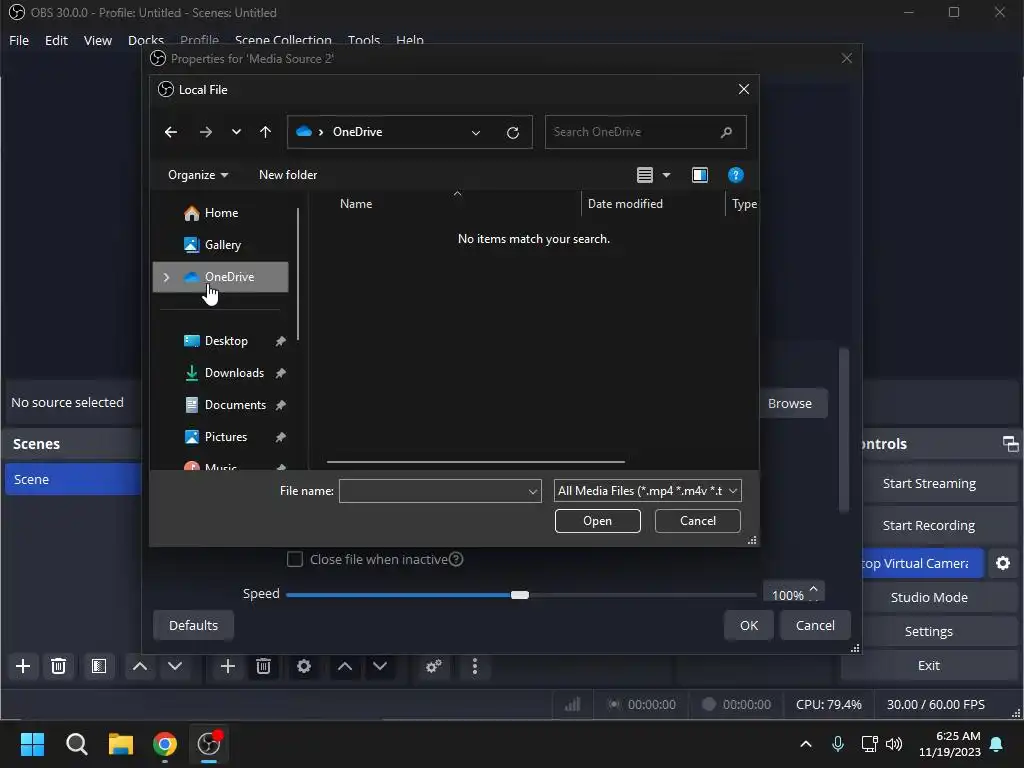Screen dimensions: 1024x768
Task: Reset properties with Defaults button
Action: tap(193, 626)
